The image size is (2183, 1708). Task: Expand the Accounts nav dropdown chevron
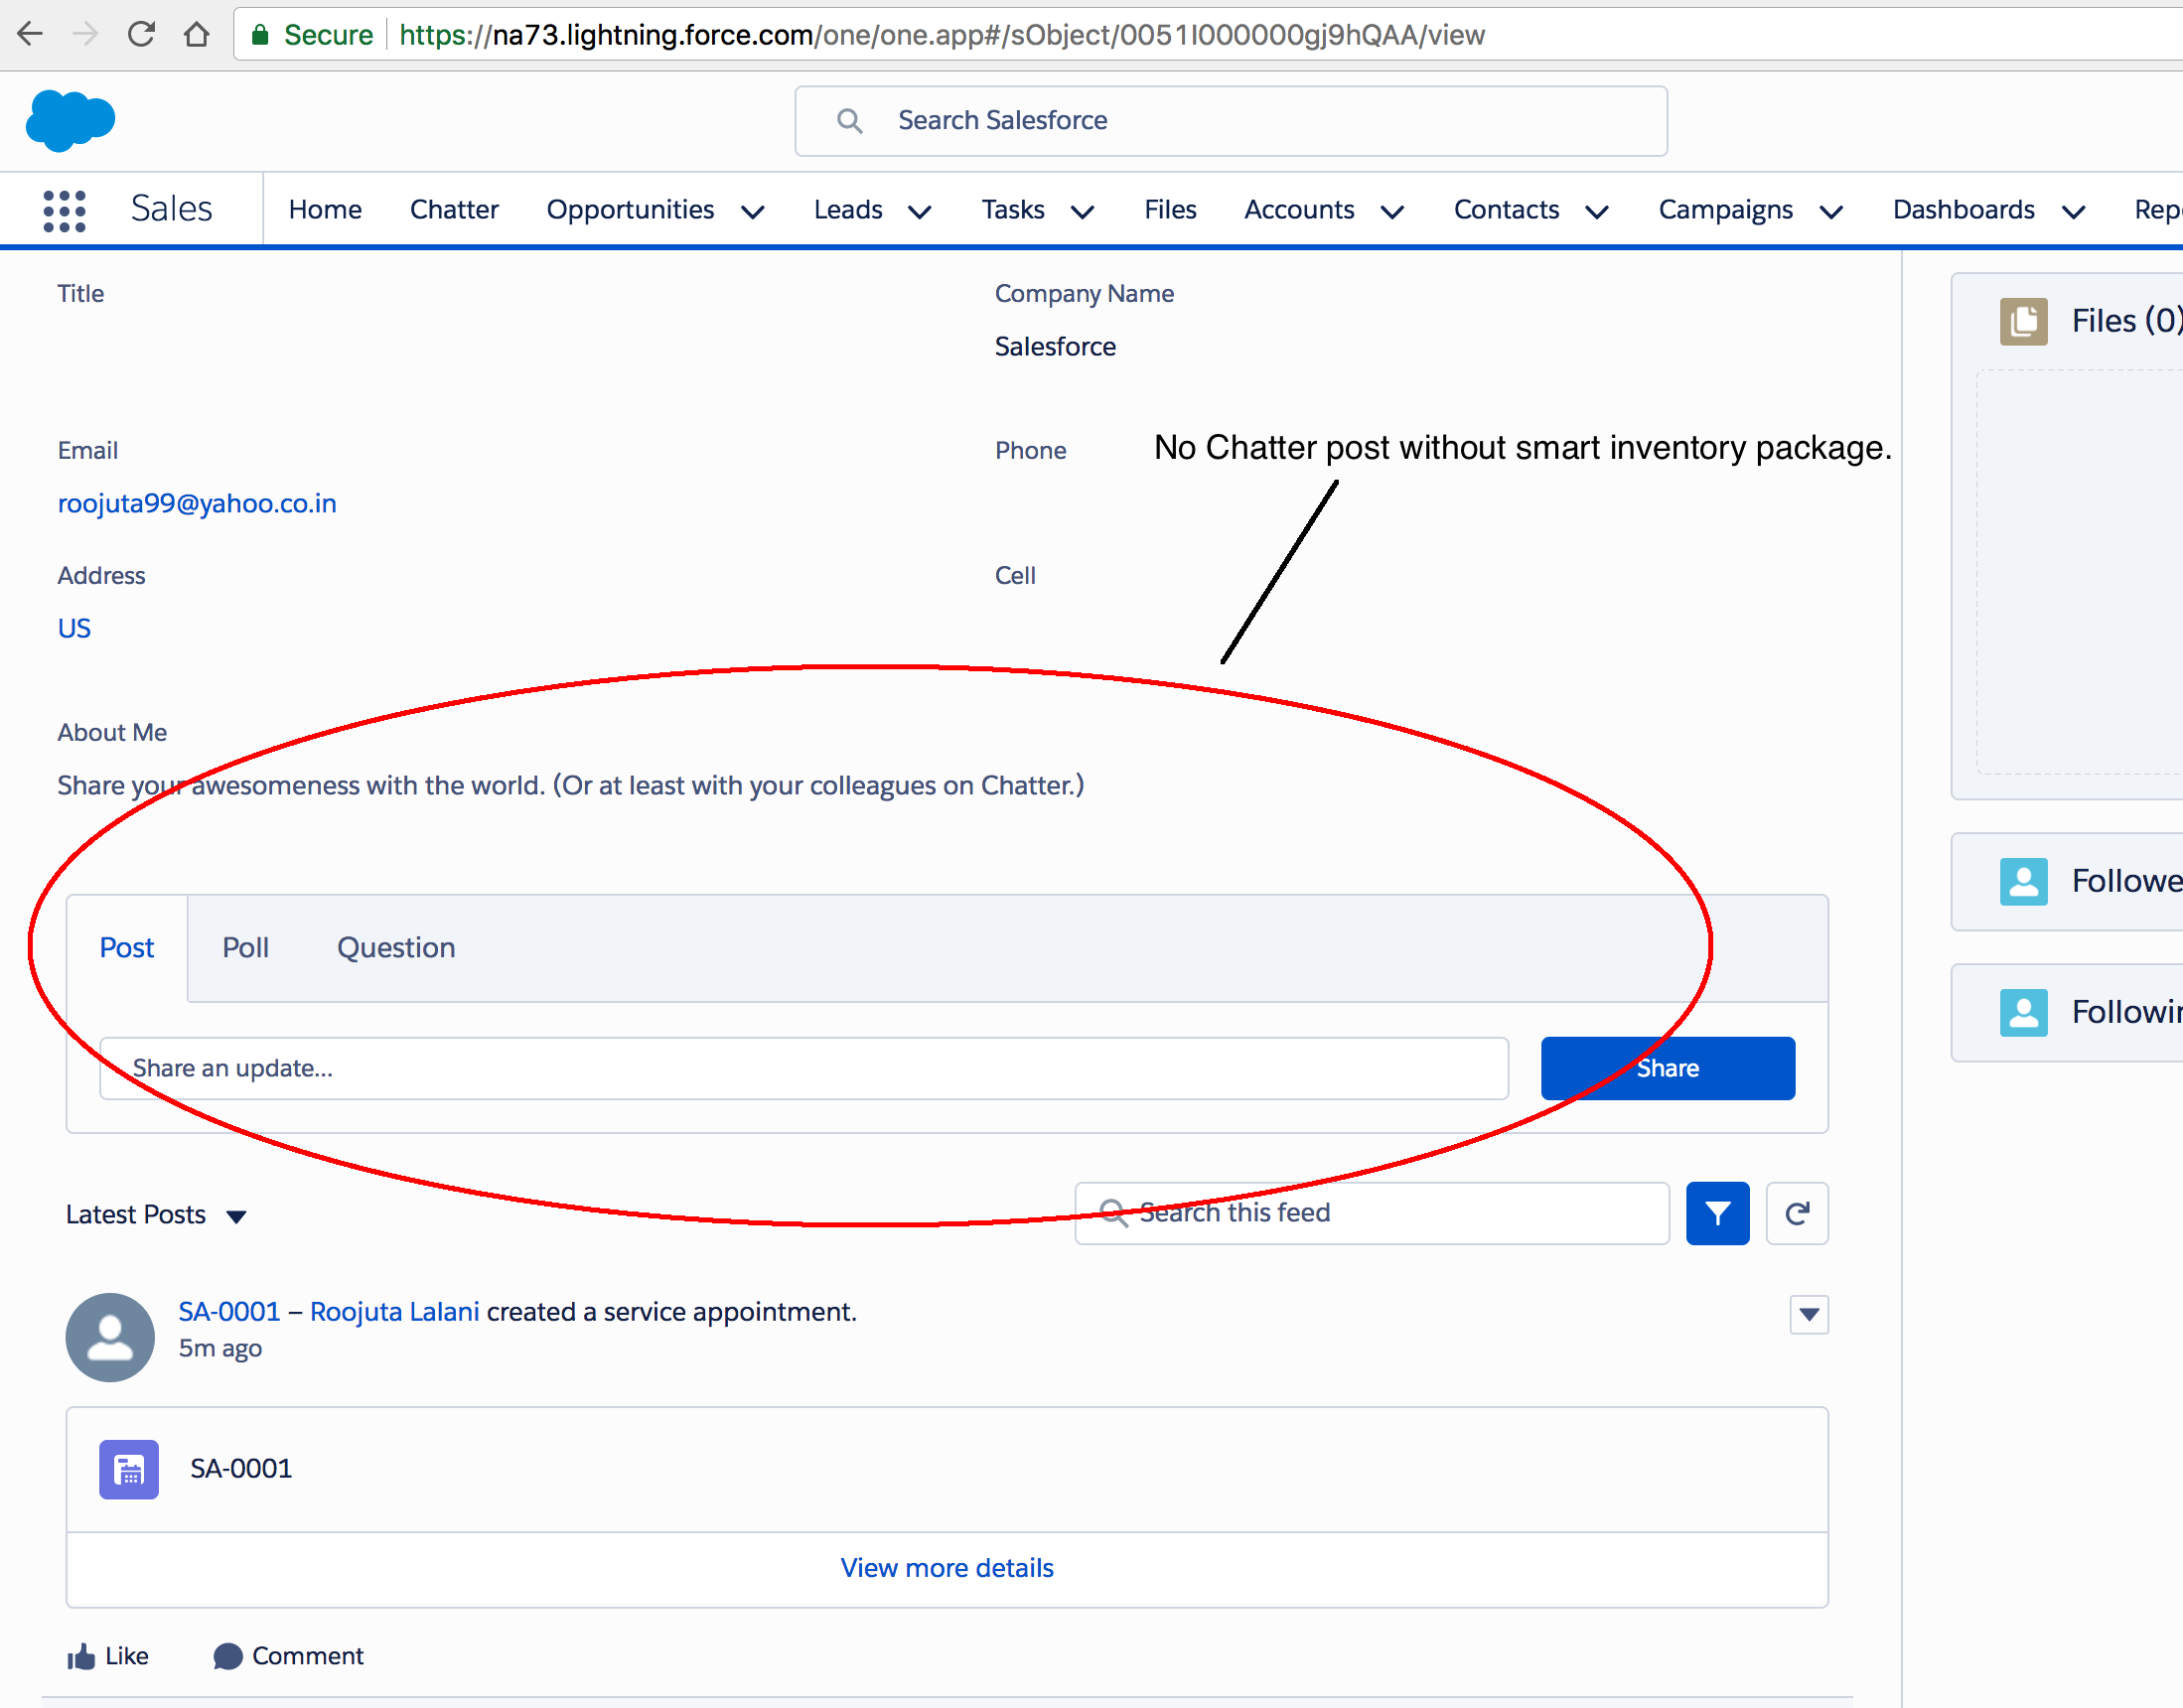point(1392,211)
